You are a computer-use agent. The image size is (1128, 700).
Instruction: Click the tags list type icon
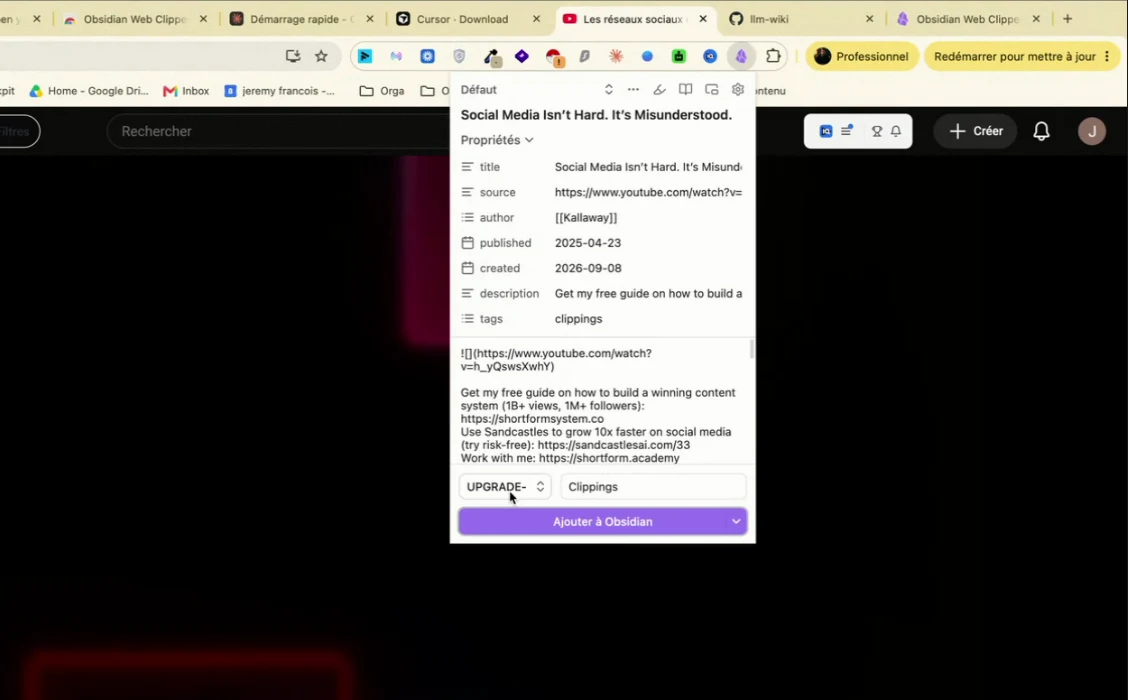click(468, 319)
